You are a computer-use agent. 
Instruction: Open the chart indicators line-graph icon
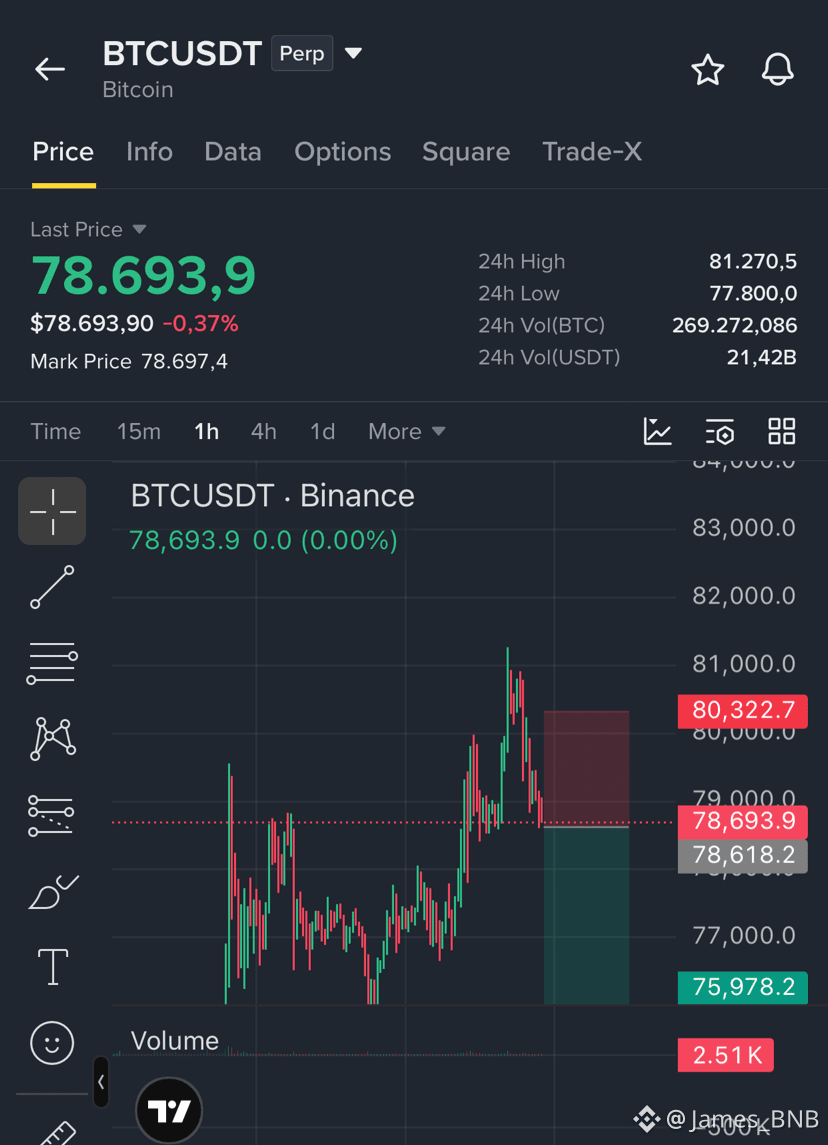[657, 431]
